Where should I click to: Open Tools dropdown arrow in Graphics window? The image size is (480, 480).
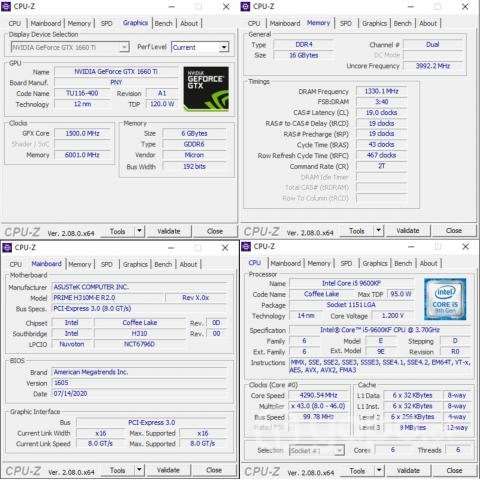click(x=139, y=231)
